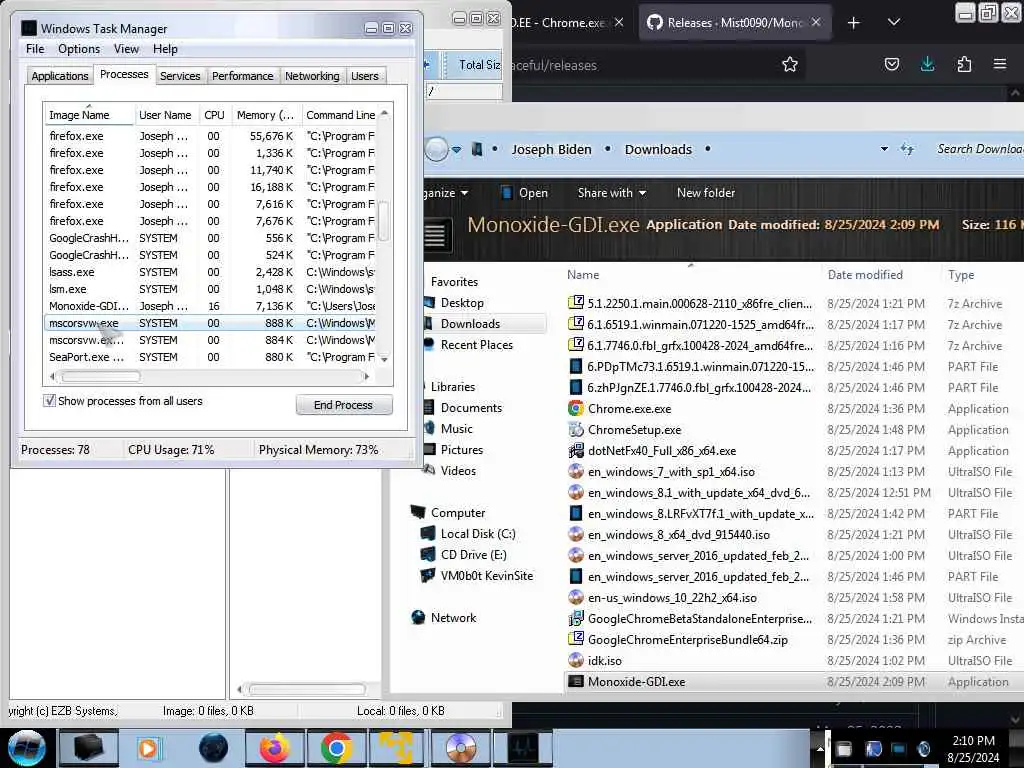This screenshot has height=768, width=1024.
Task: Open Local Disk (C:) in navigation pane
Action: [x=477, y=534]
